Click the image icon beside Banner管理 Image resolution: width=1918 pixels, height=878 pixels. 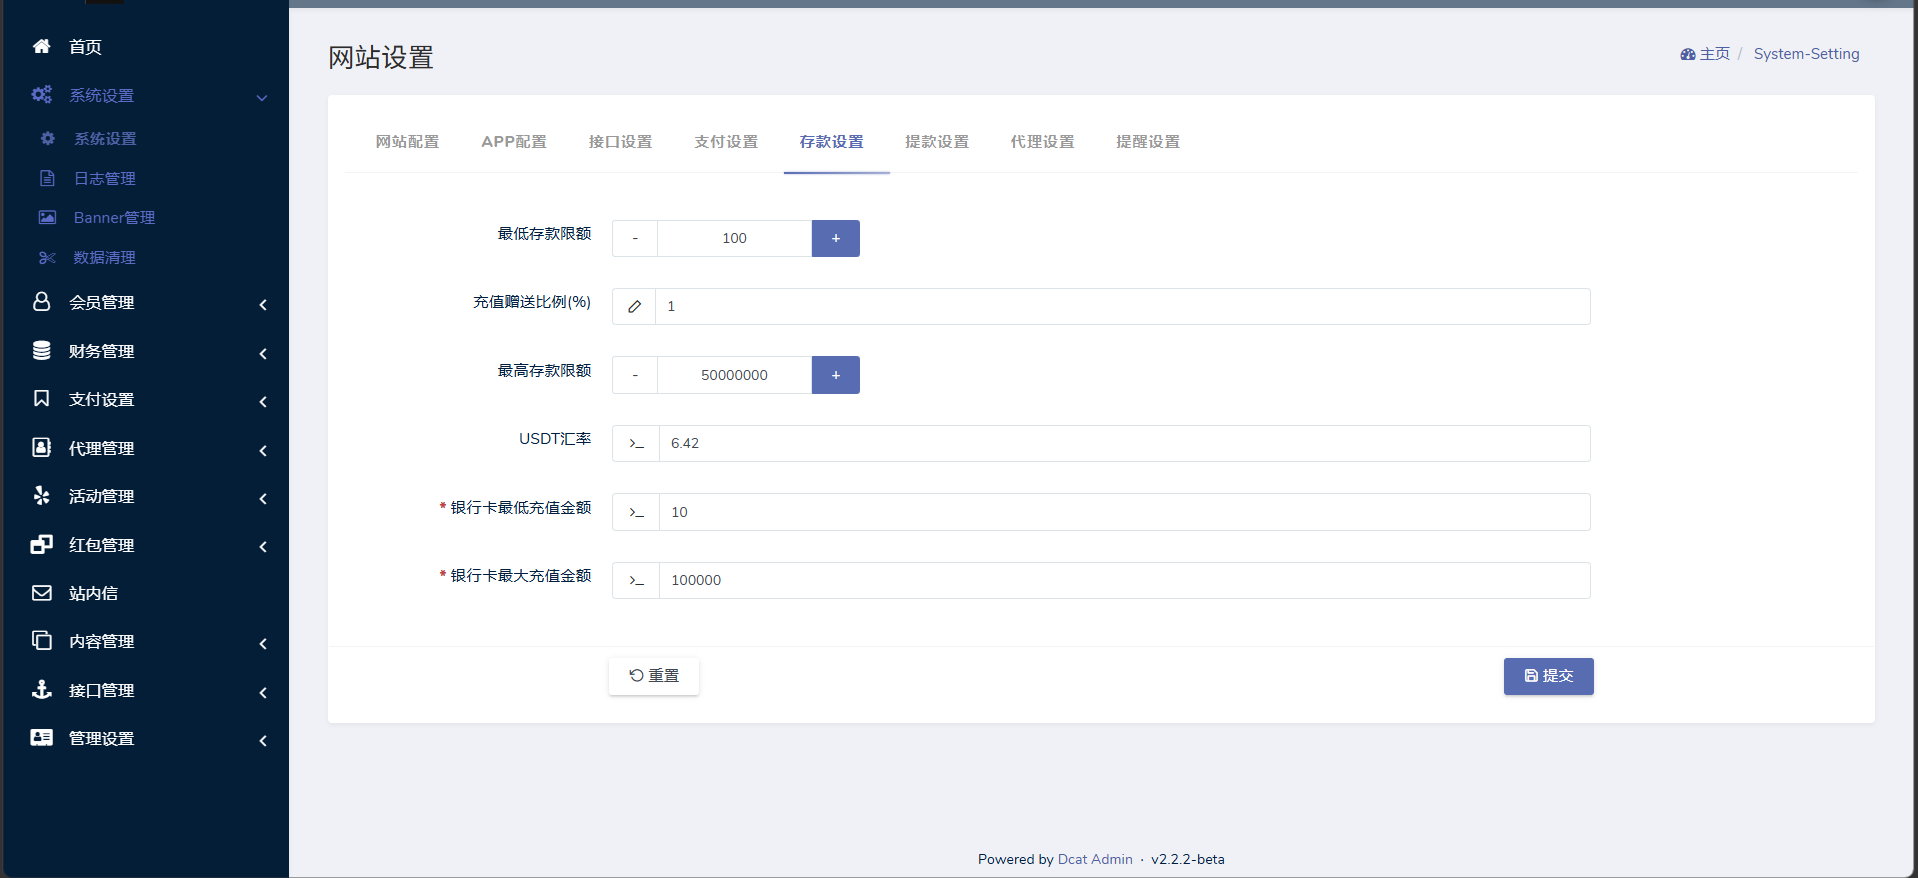[47, 217]
